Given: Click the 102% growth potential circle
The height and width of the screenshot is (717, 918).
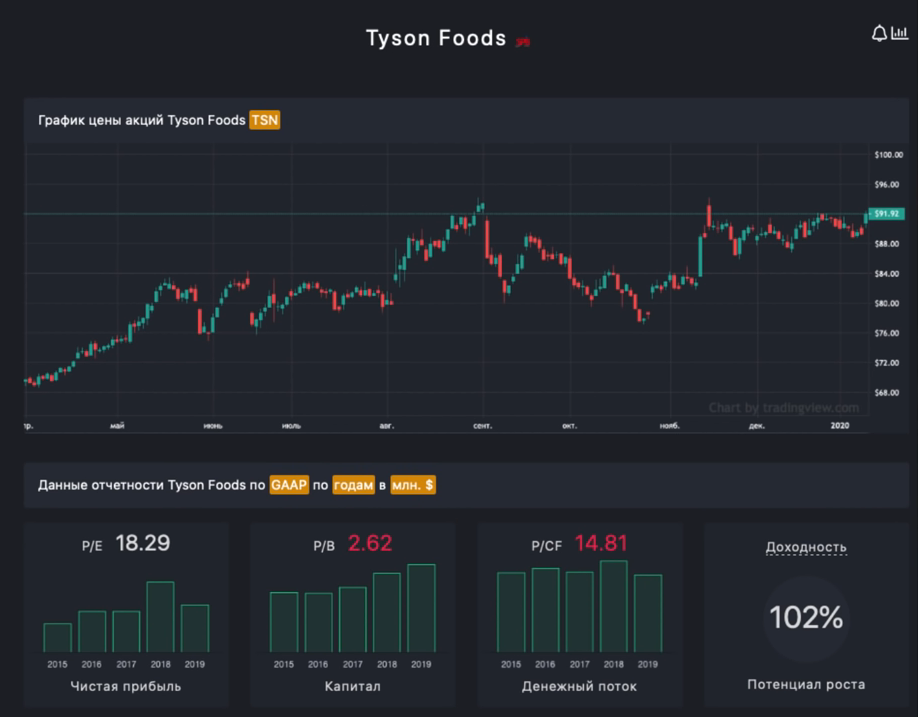Looking at the screenshot, I should click(x=806, y=618).
